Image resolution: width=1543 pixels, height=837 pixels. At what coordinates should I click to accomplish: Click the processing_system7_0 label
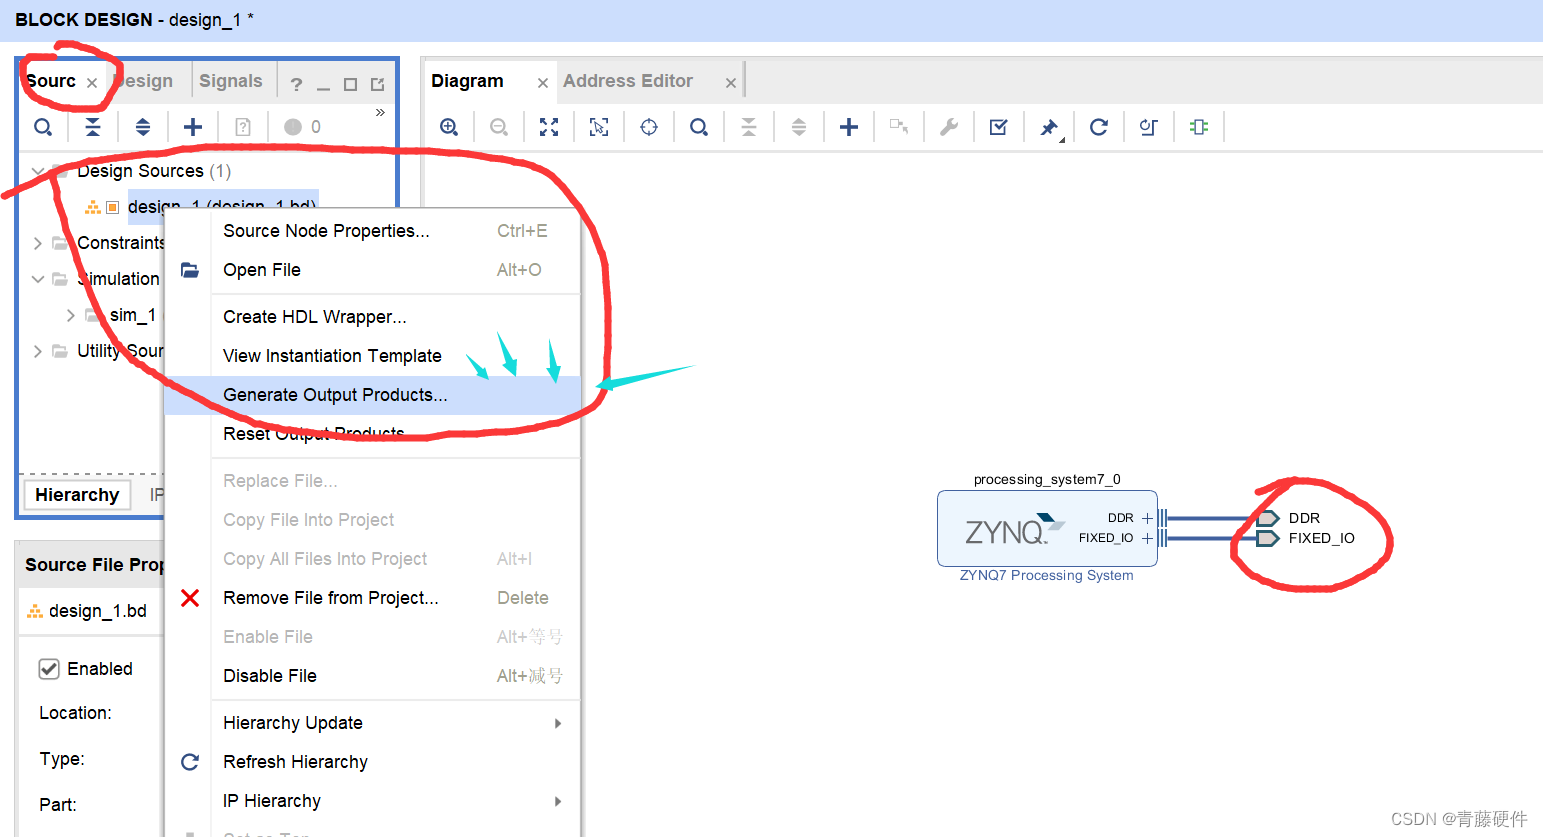pyautogui.click(x=1047, y=480)
